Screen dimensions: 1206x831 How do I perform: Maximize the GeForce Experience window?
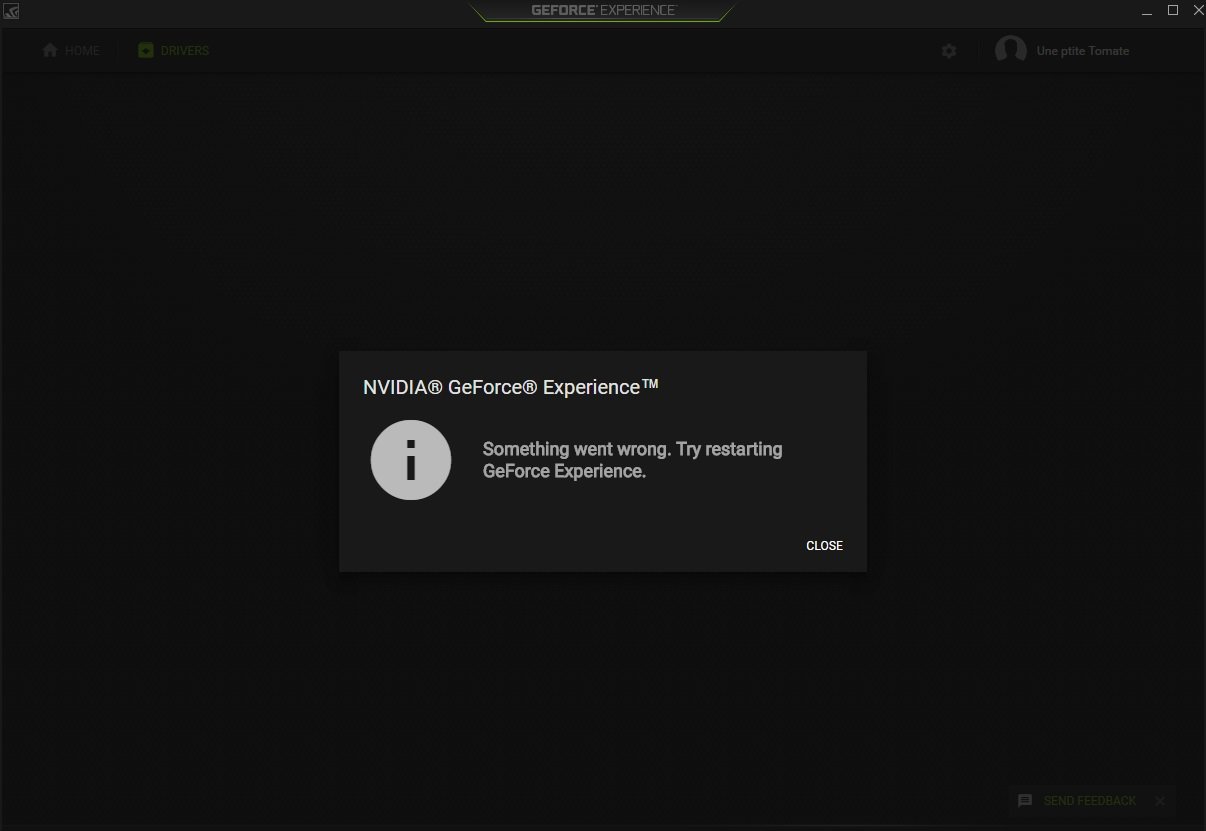(x=1173, y=11)
